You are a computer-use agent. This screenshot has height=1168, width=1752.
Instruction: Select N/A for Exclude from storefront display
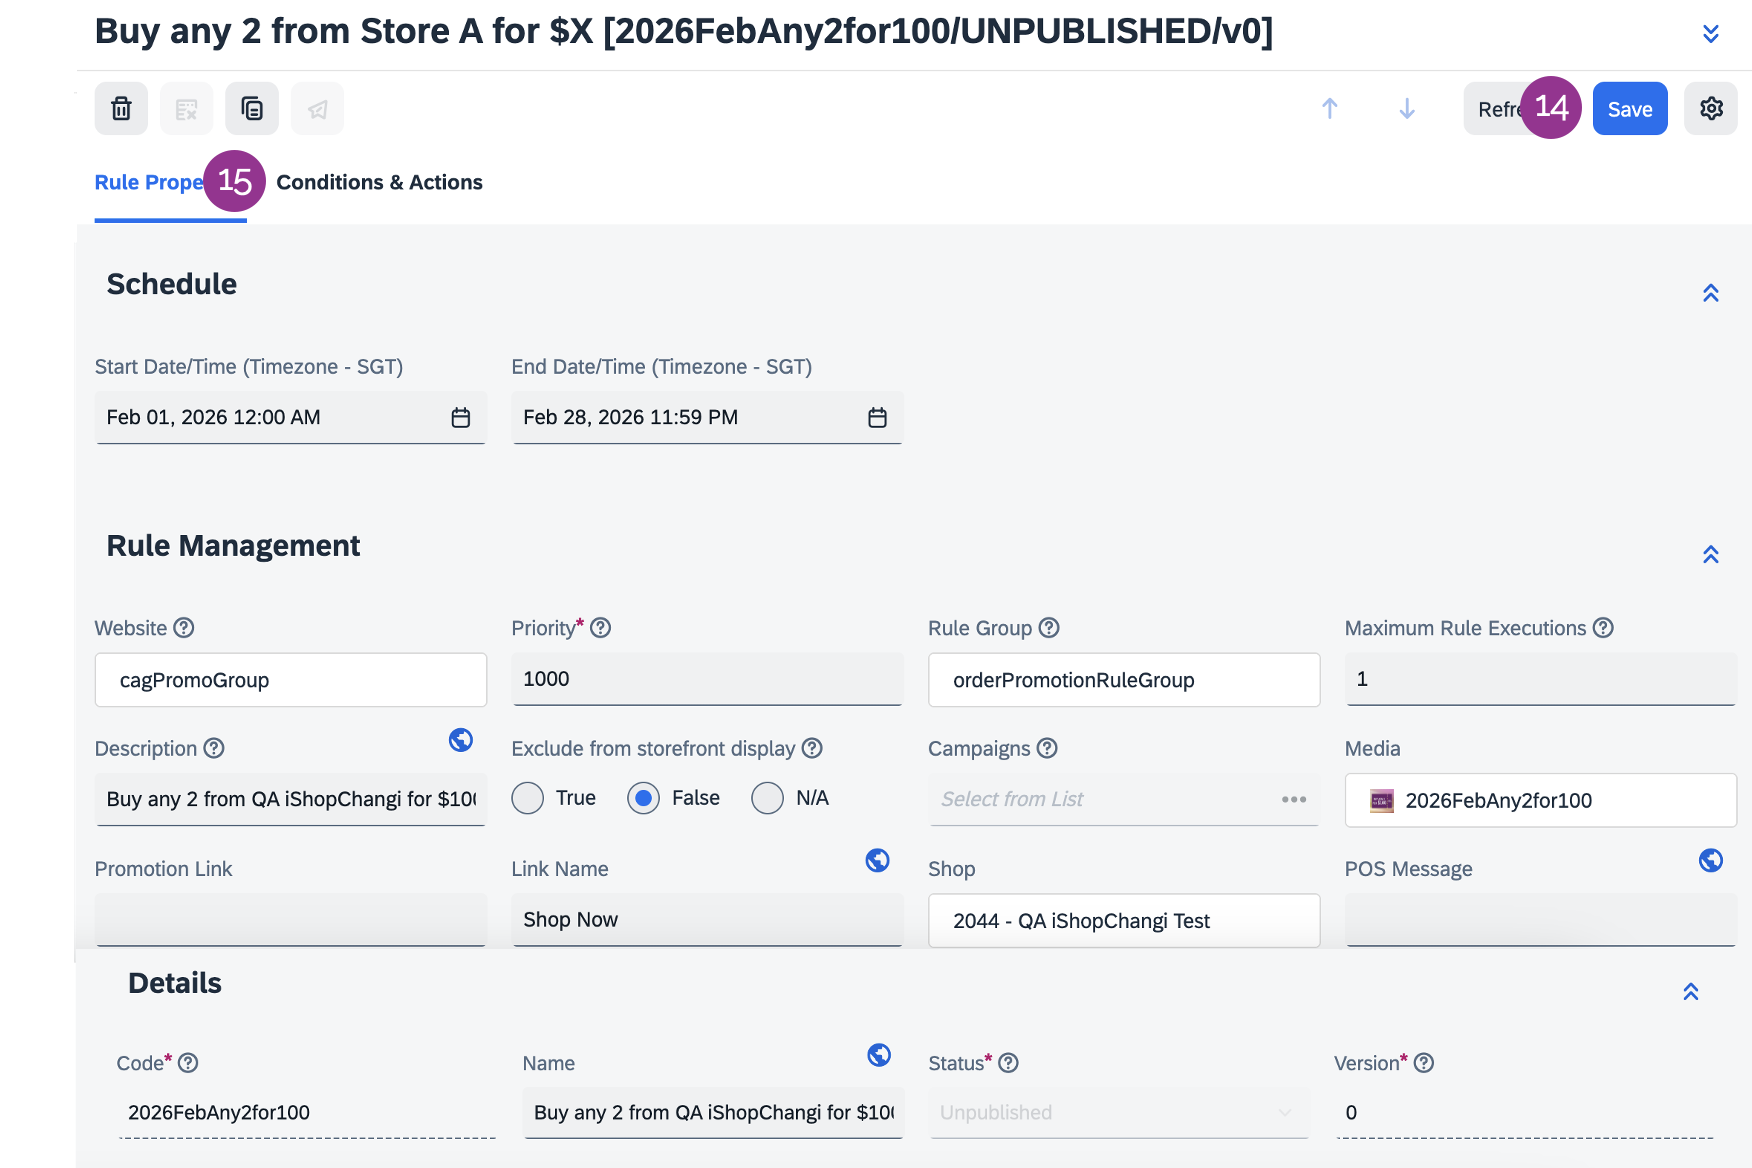[767, 798]
